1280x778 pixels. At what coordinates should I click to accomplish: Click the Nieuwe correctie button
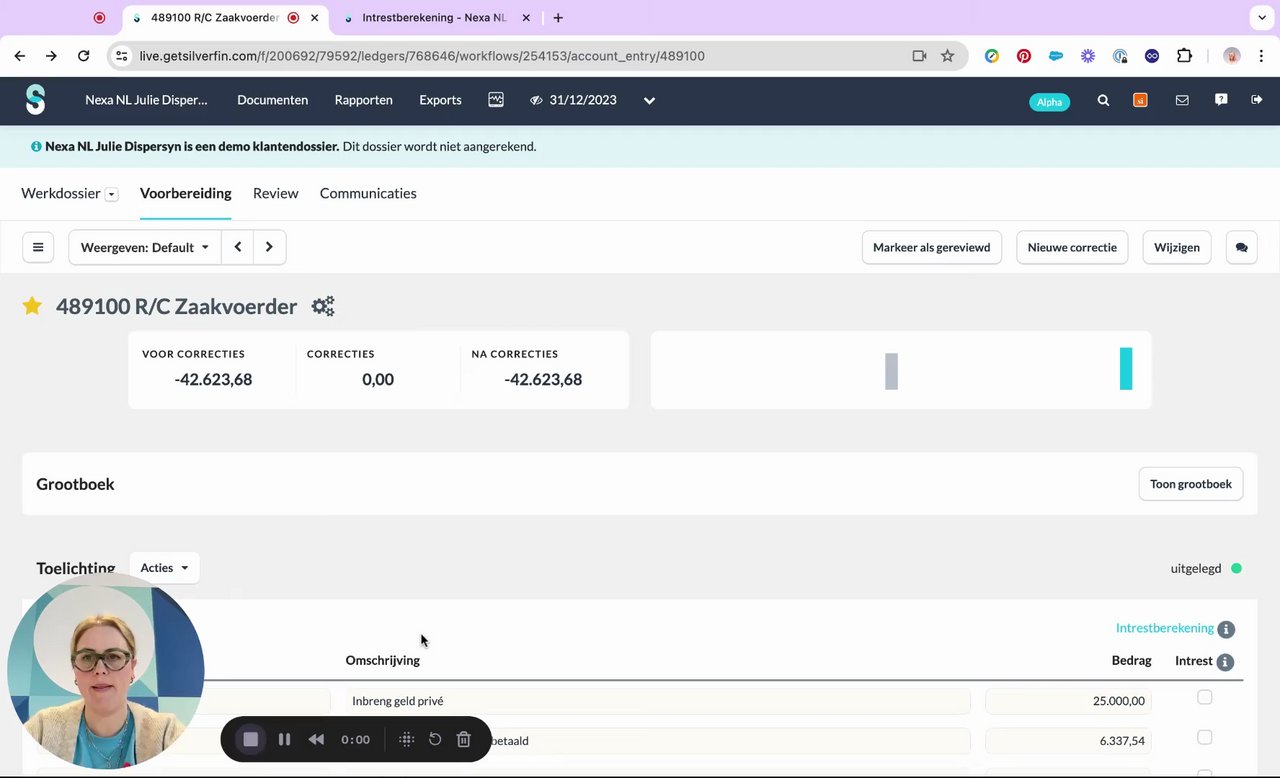[1072, 247]
